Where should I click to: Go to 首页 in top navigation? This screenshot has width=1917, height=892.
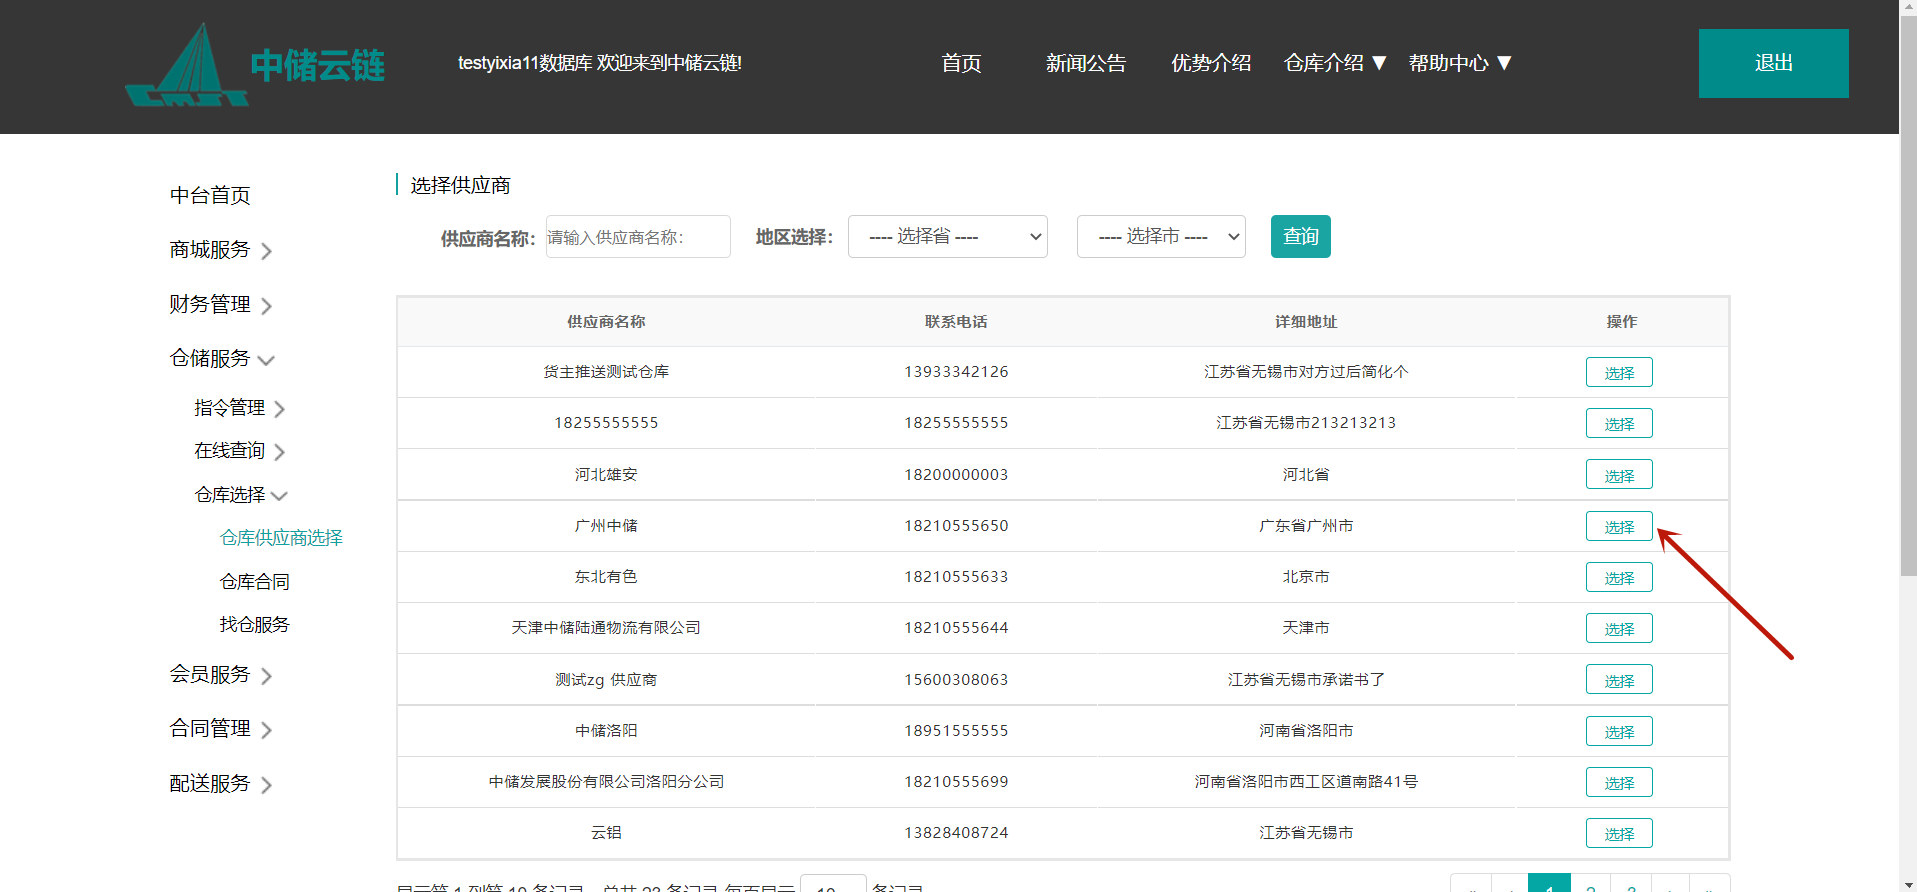click(961, 63)
